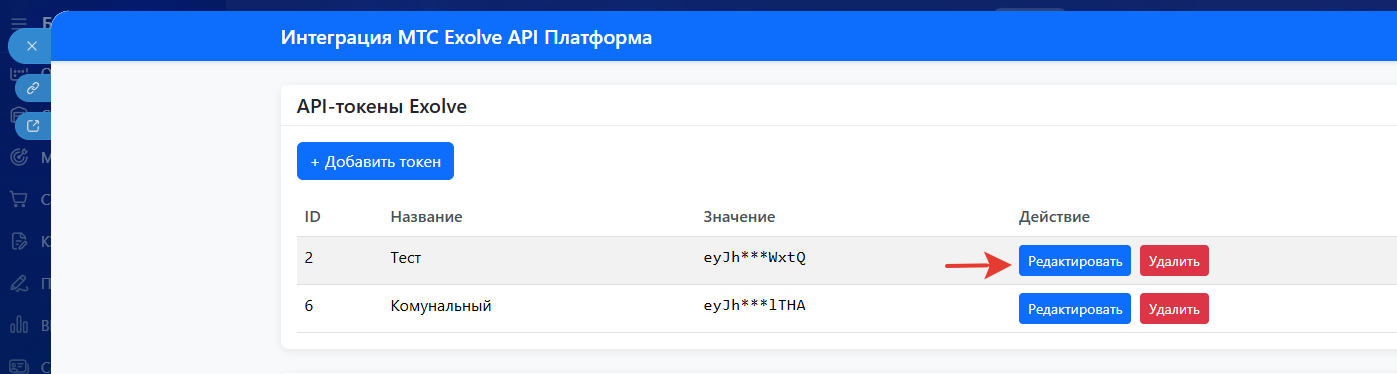Select the contact card icon at the sidebar bottom
This screenshot has width=1397, height=374.
(x=19, y=366)
